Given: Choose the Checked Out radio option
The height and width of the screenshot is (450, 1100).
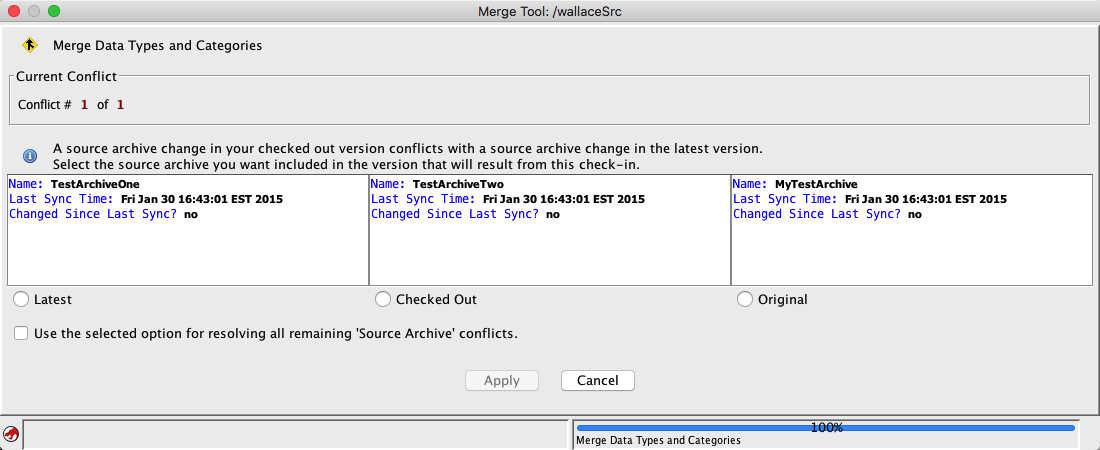Looking at the screenshot, I should pyautogui.click(x=383, y=299).
